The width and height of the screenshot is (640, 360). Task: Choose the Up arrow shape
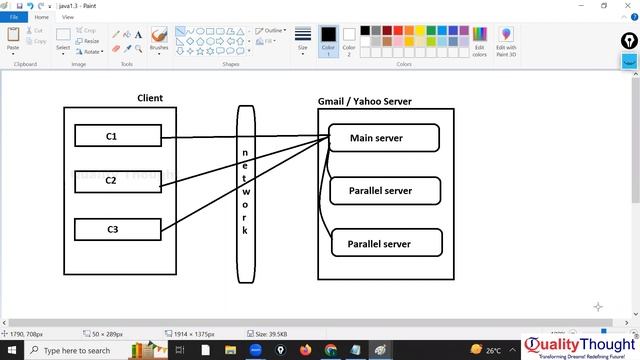click(240, 41)
